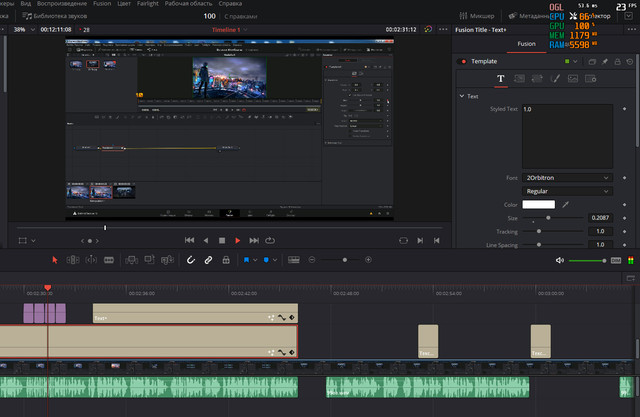The height and width of the screenshot is (417, 640).
Task: Go to previous edit point icon
Action: [436, 240]
